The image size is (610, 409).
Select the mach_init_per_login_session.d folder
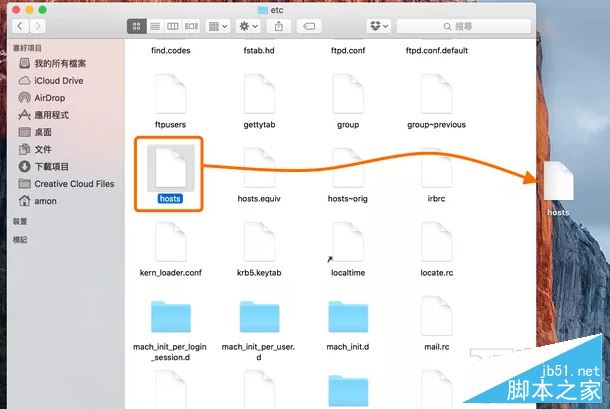[x=170, y=316]
